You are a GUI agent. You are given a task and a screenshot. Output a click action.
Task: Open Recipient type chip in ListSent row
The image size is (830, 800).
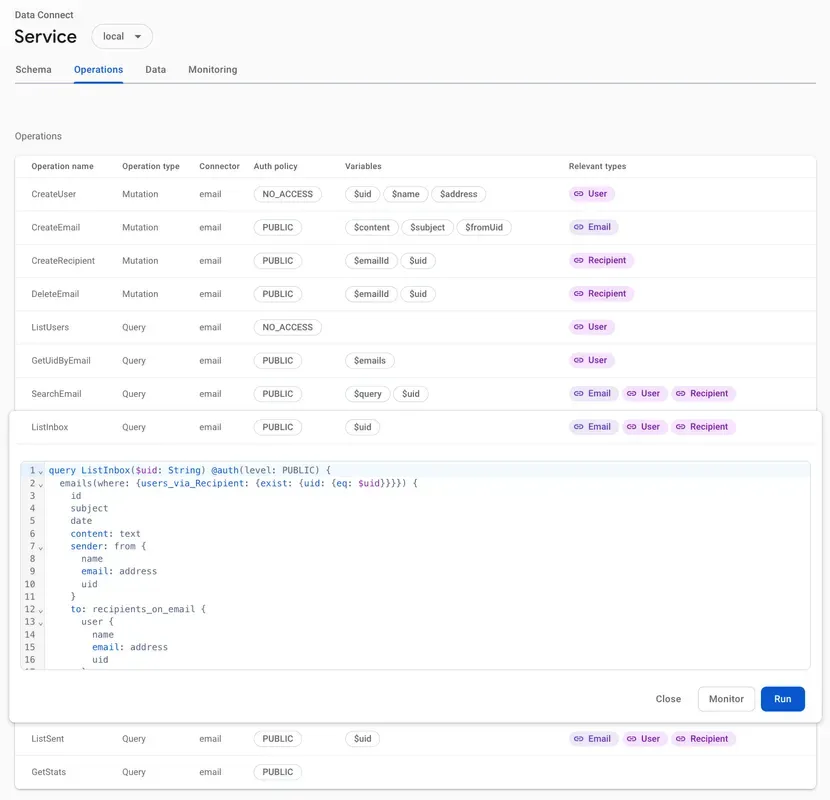pyautogui.click(x=703, y=739)
